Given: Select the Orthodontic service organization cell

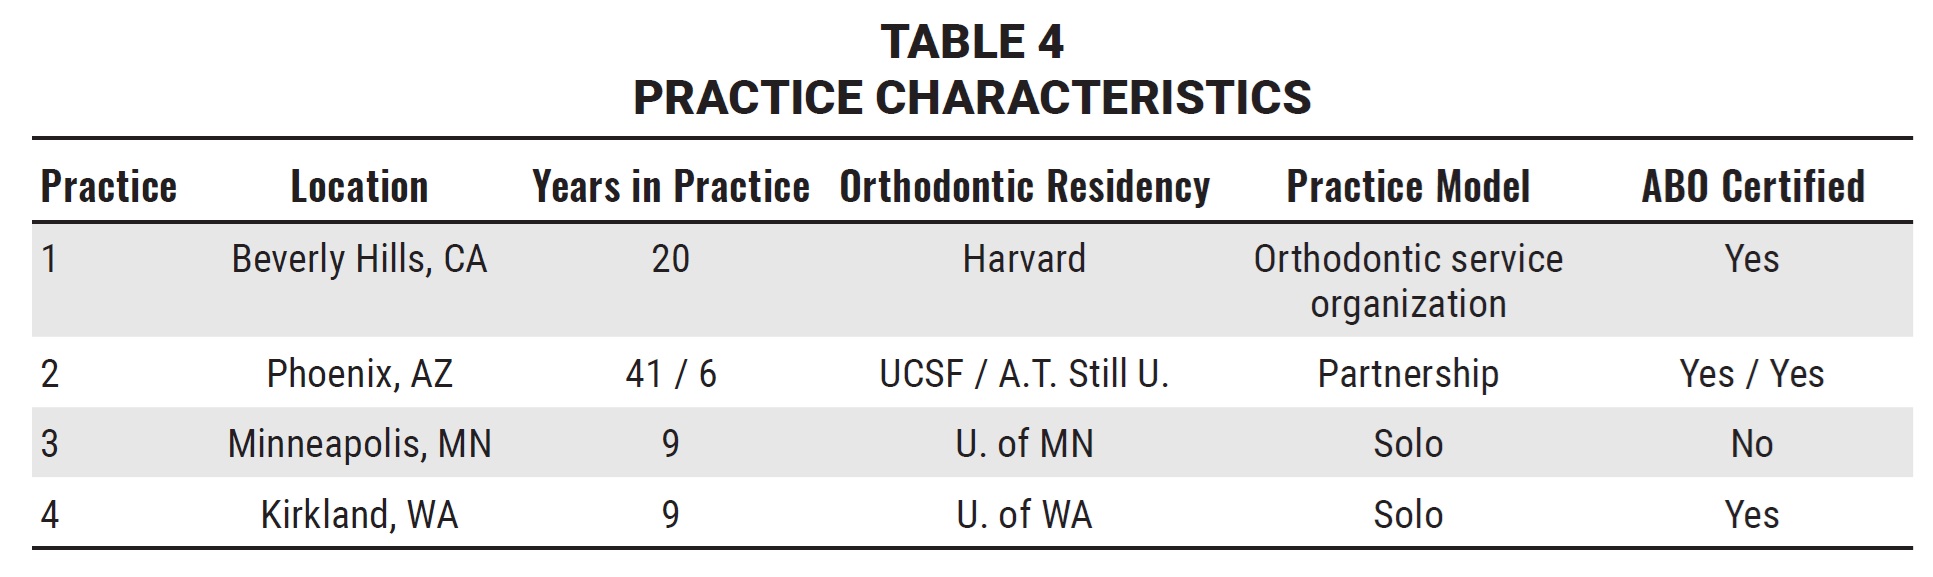Looking at the screenshot, I should [x=1407, y=281].
